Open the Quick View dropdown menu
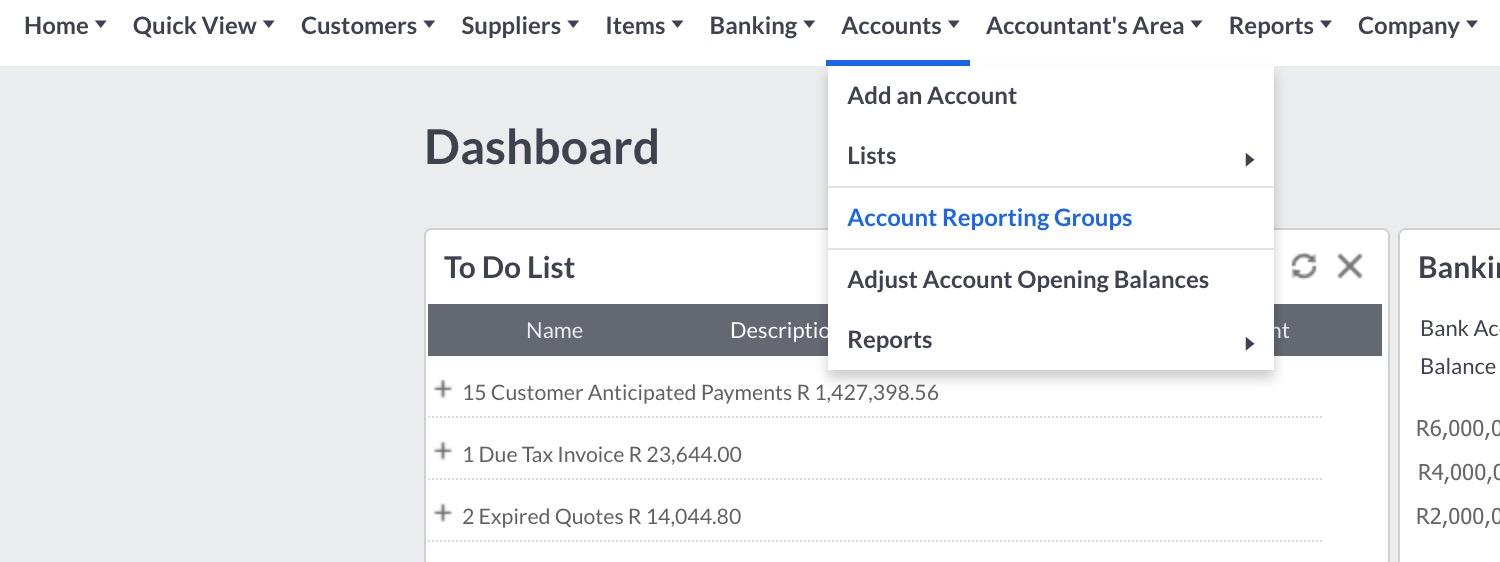 pos(203,26)
